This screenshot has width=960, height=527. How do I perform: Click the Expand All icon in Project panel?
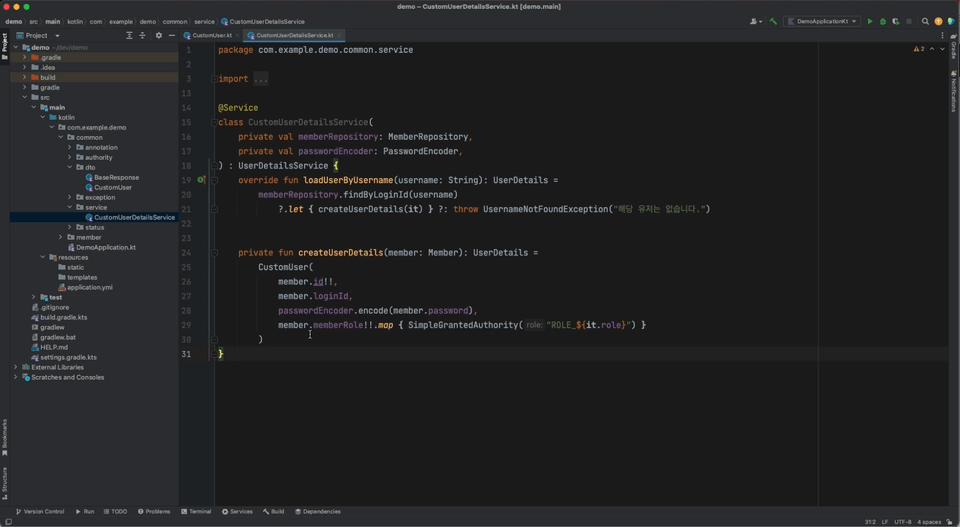point(129,35)
